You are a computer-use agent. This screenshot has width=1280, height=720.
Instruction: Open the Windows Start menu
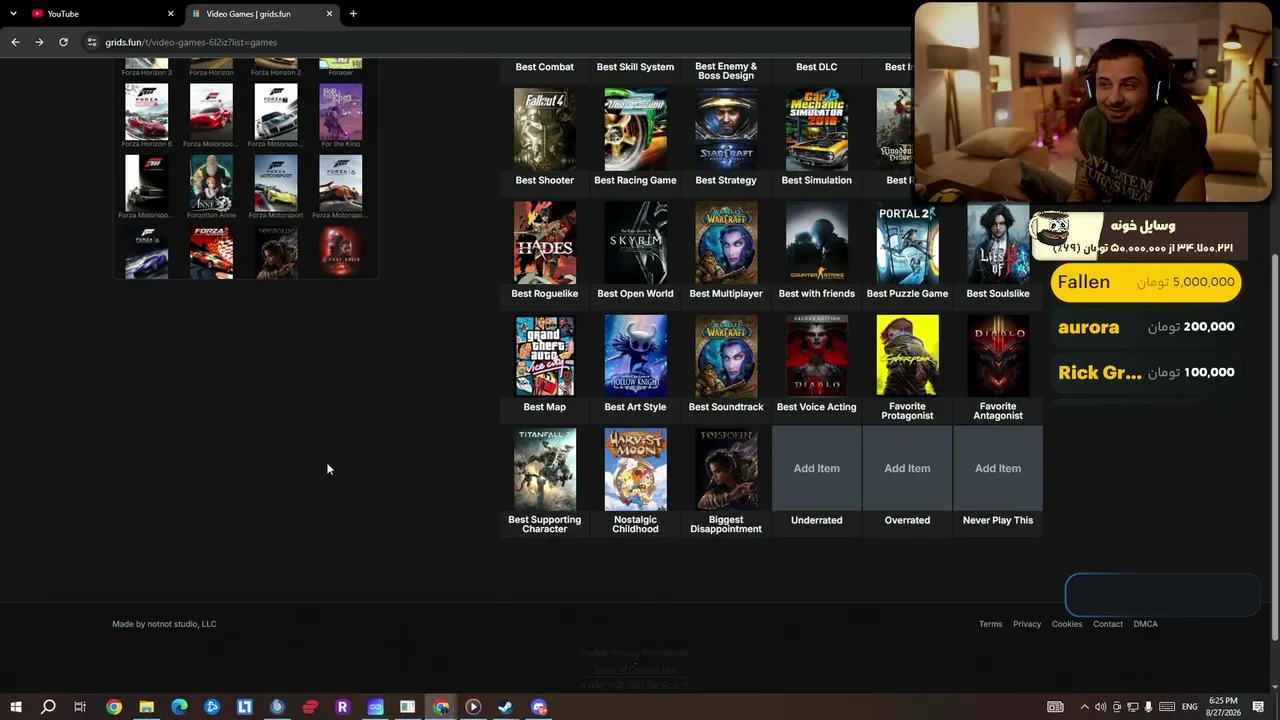16,707
